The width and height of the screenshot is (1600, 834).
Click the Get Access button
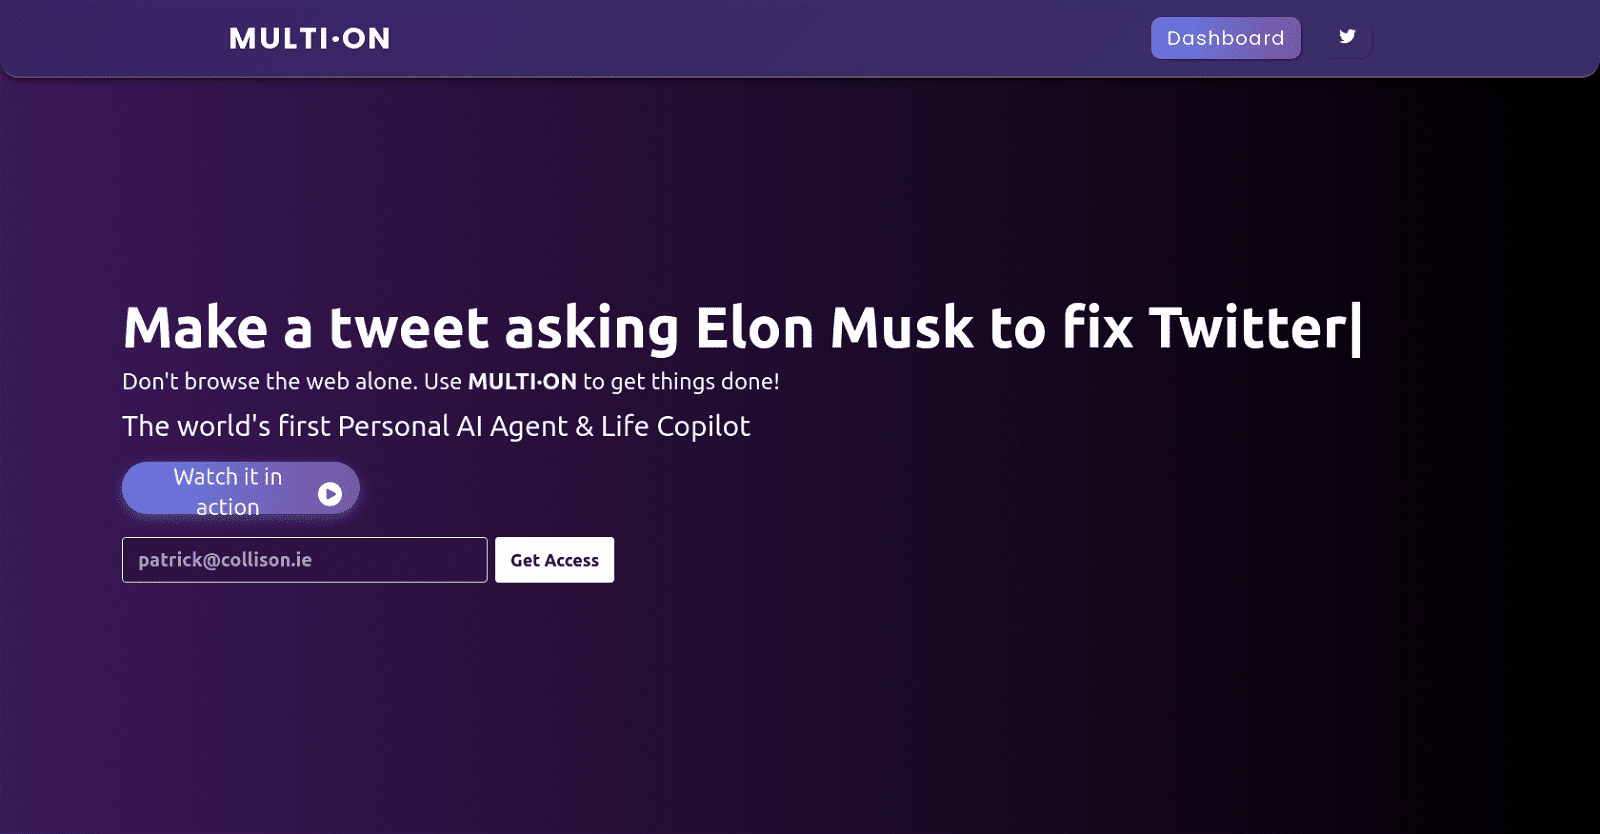click(554, 560)
